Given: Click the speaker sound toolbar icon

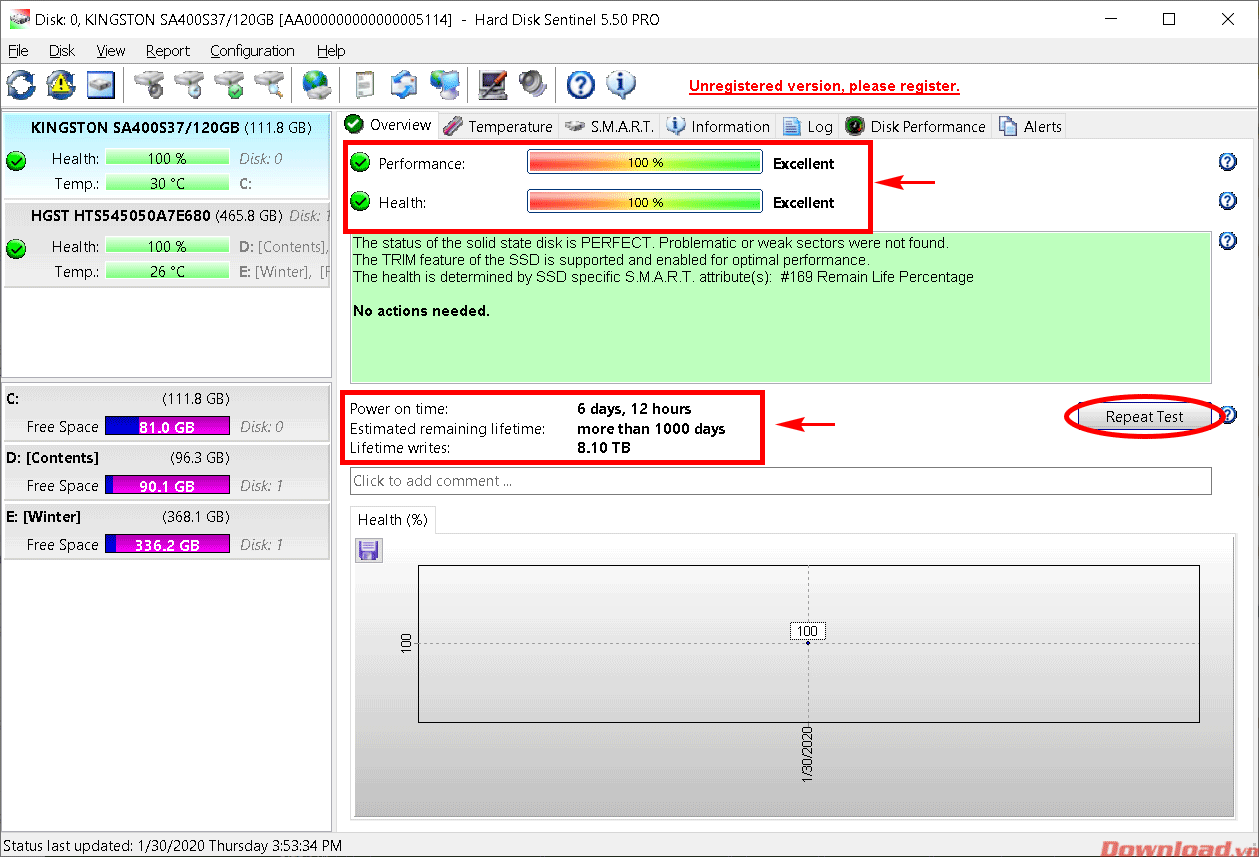Looking at the screenshot, I should [532, 85].
